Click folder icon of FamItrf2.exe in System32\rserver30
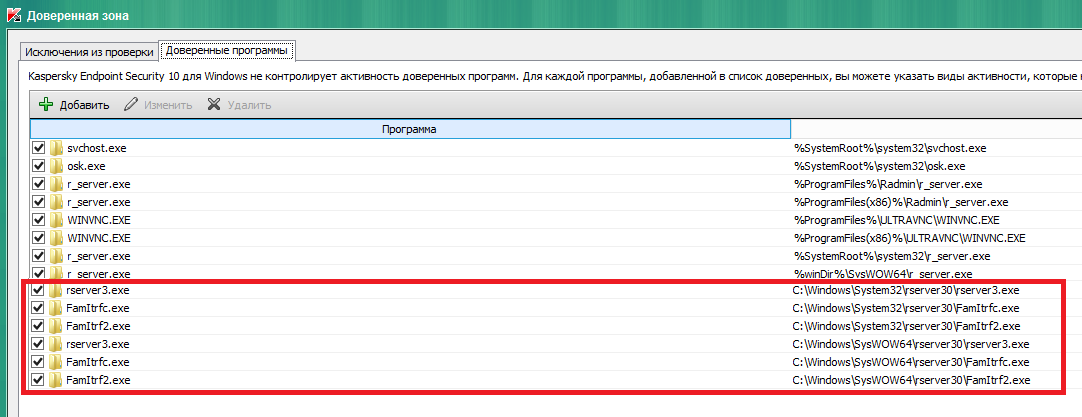This screenshot has height=417, width=1082. point(56,326)
